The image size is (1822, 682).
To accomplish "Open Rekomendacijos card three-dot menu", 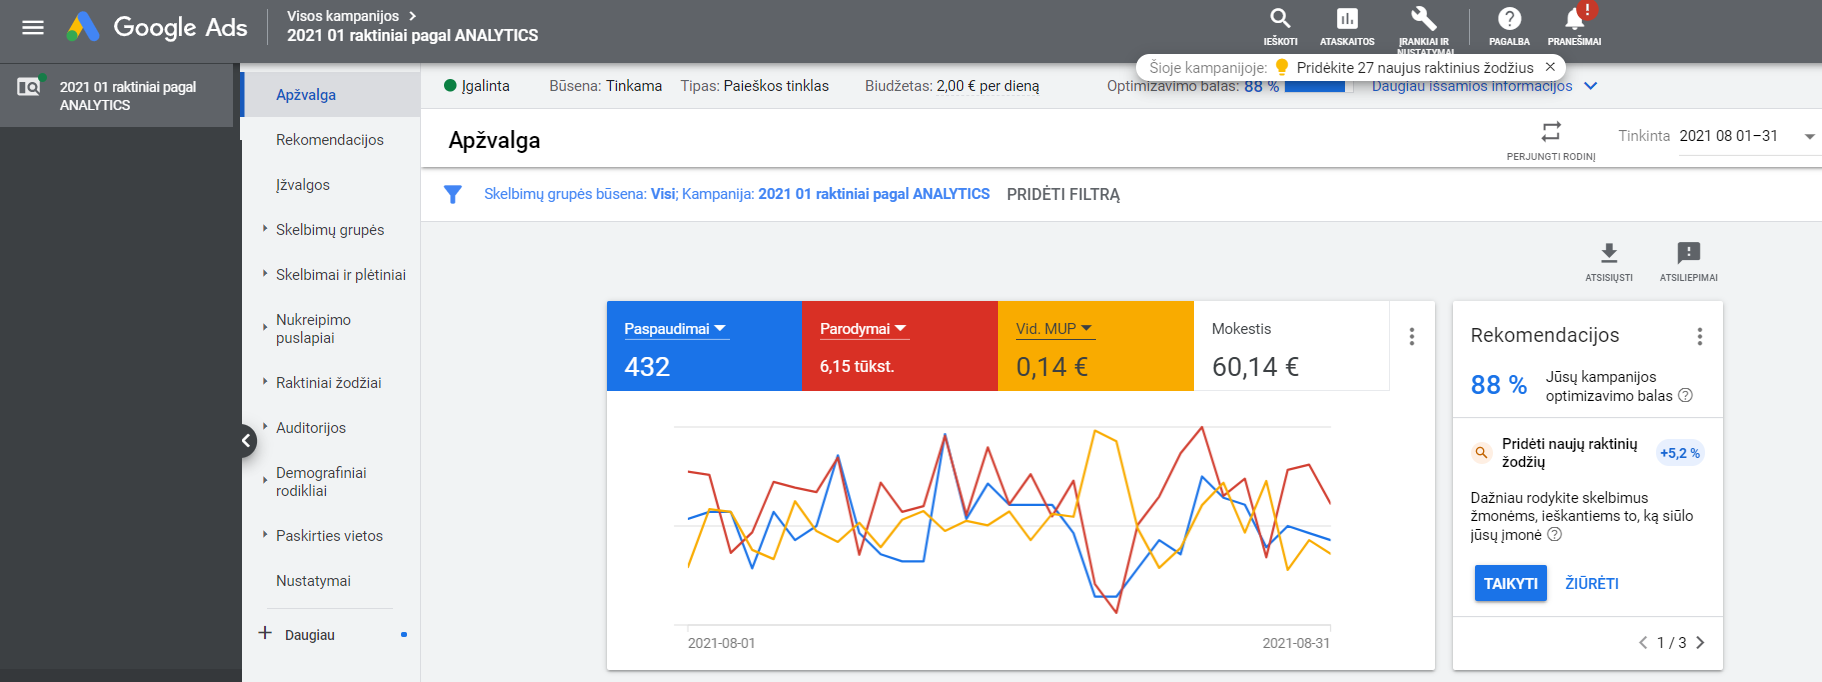I will coord(1699,337).
